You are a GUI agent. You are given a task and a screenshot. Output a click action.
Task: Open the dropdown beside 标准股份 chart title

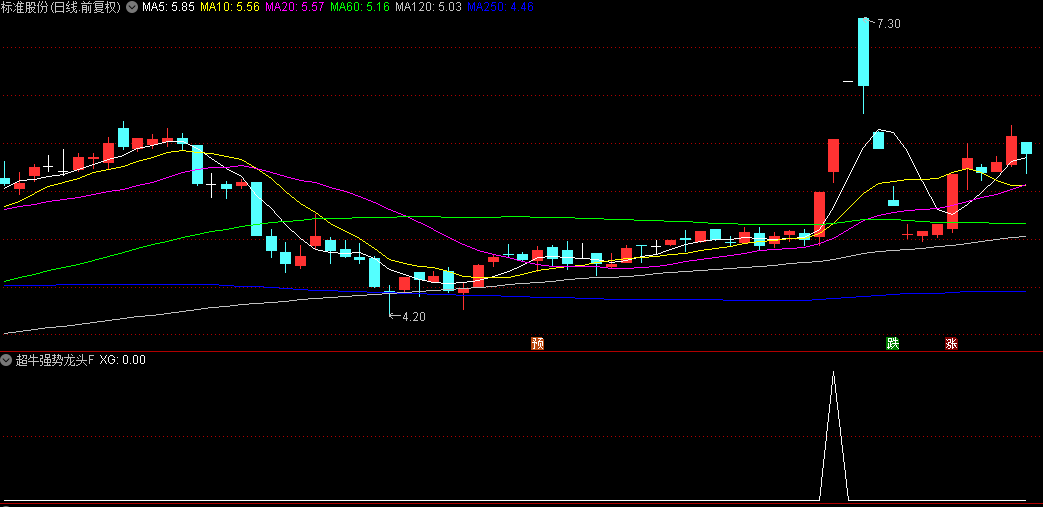pos(131,7)
